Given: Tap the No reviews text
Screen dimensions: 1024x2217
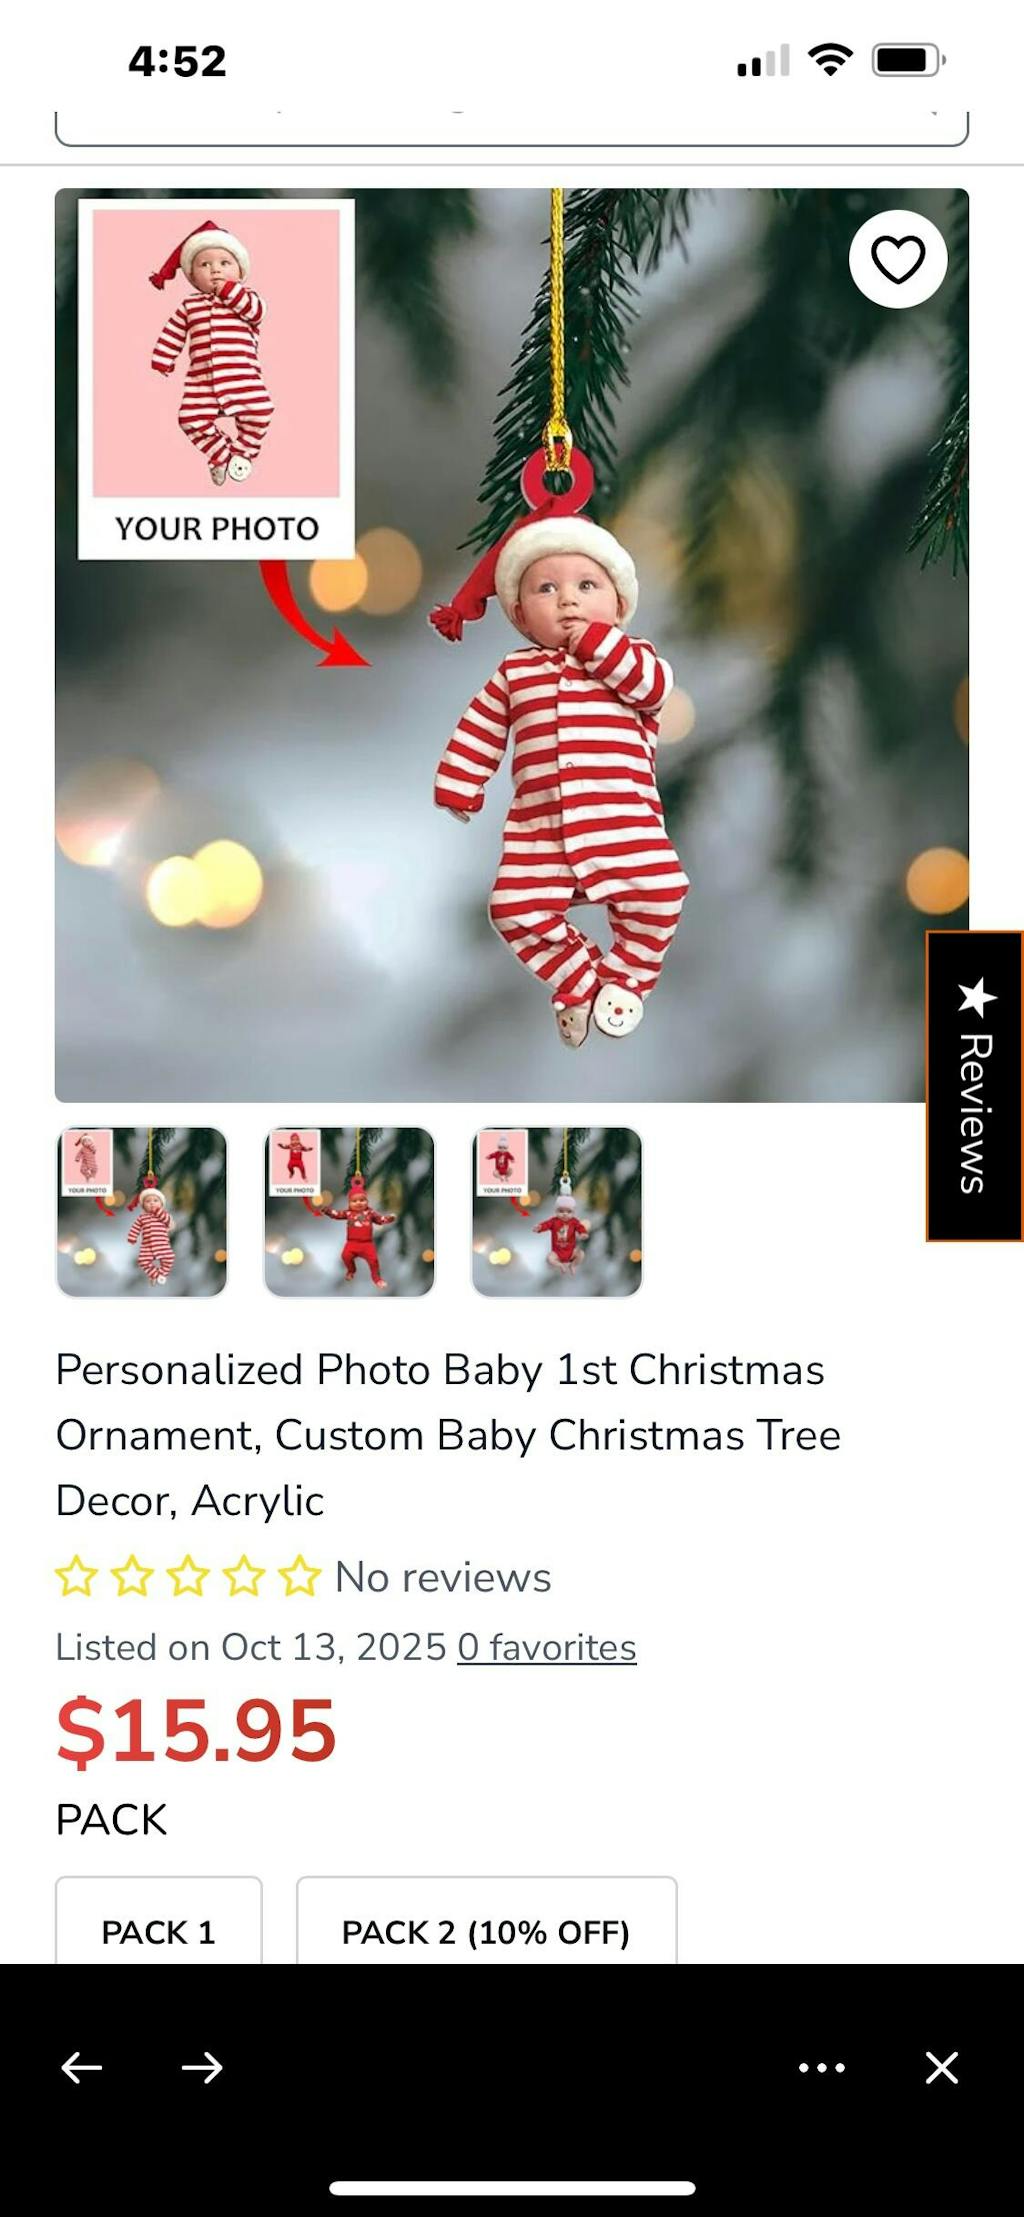Looking at the screenshot, I should point(443,1577).
